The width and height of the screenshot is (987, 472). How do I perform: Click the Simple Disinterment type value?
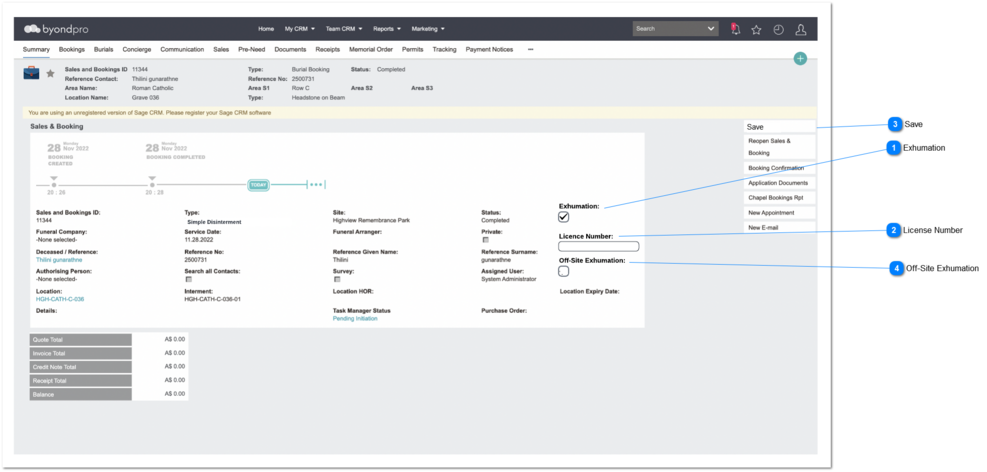[214, 222]
